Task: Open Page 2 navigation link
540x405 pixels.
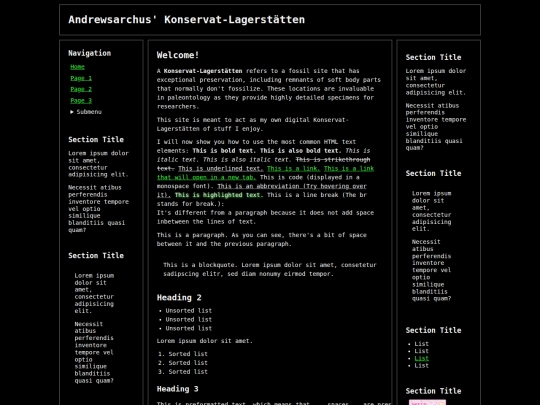Action: coord(81,89)
